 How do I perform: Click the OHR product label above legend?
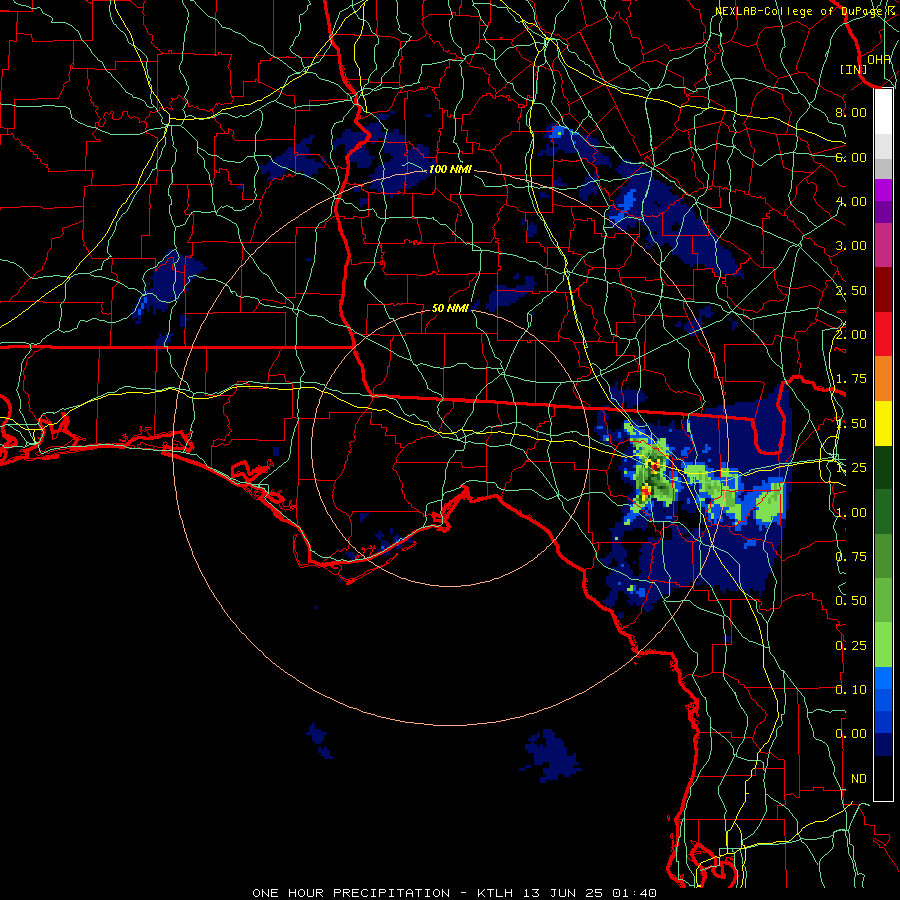click(879, 59)
